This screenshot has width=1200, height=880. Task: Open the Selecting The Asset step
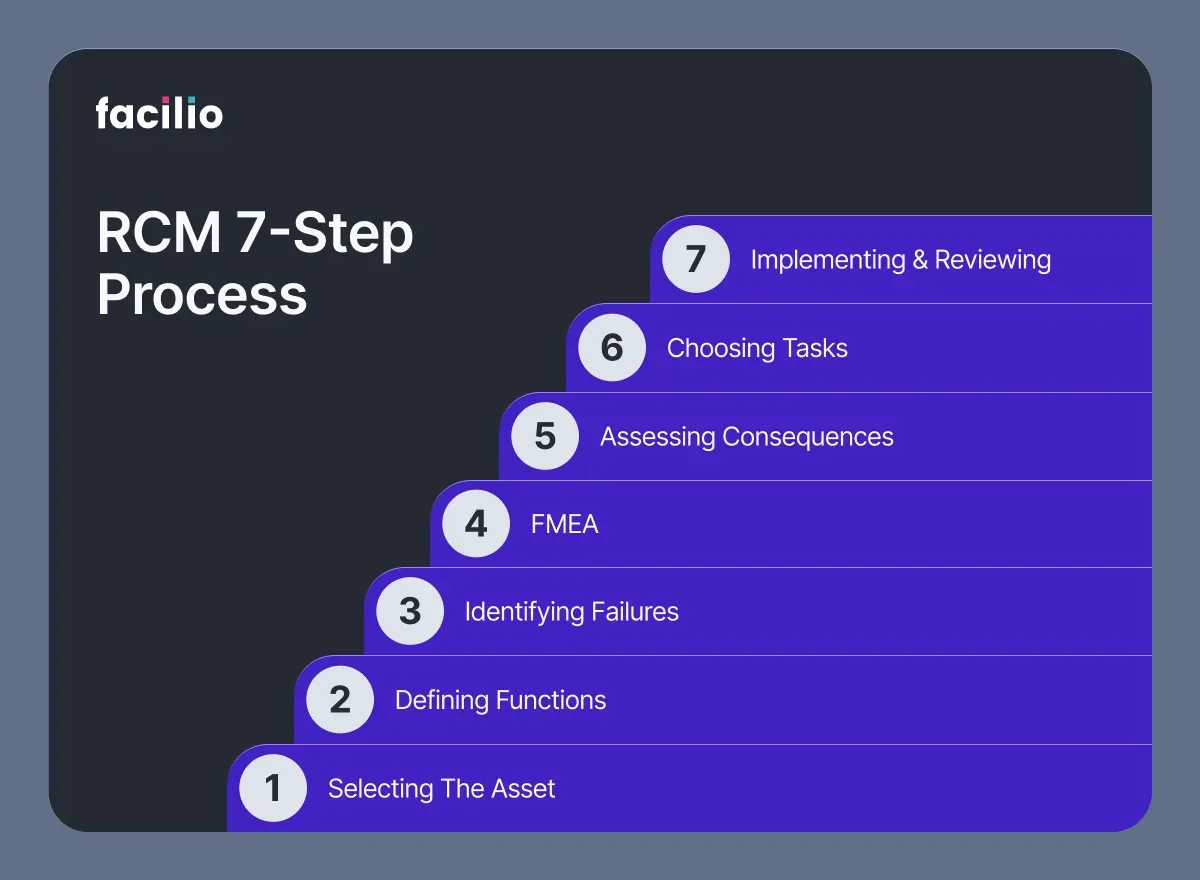point(441,788)
